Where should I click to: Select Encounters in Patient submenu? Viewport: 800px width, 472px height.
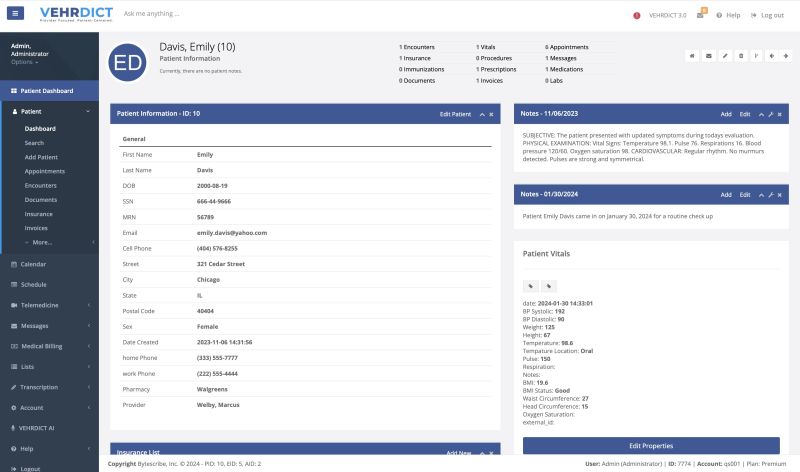click(41, 185)
